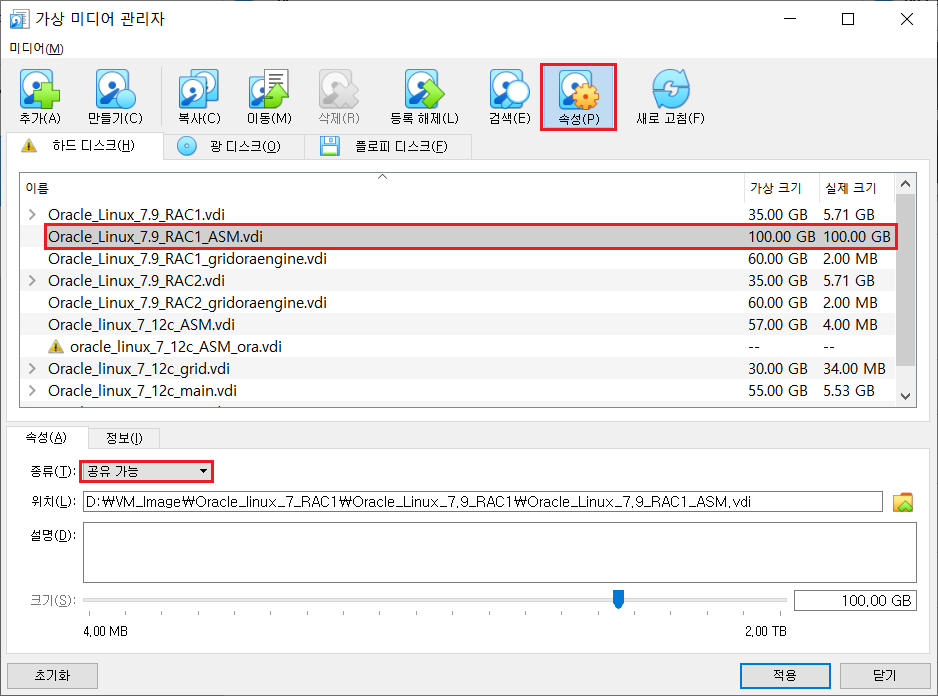Select the Oracle_linux_7_12c_grid.vdi name

[x=139, y=369]
